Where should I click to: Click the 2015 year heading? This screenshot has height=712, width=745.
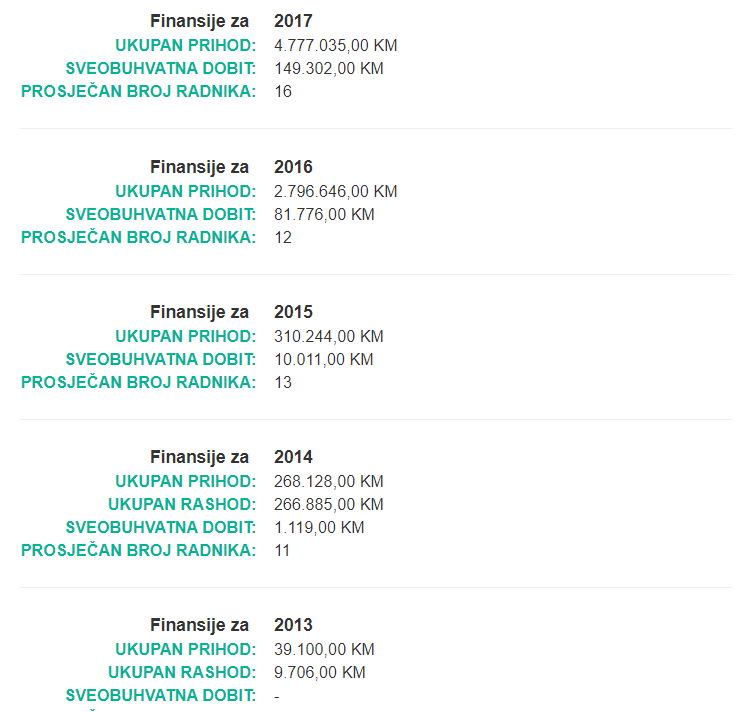(x=293, y=312)
